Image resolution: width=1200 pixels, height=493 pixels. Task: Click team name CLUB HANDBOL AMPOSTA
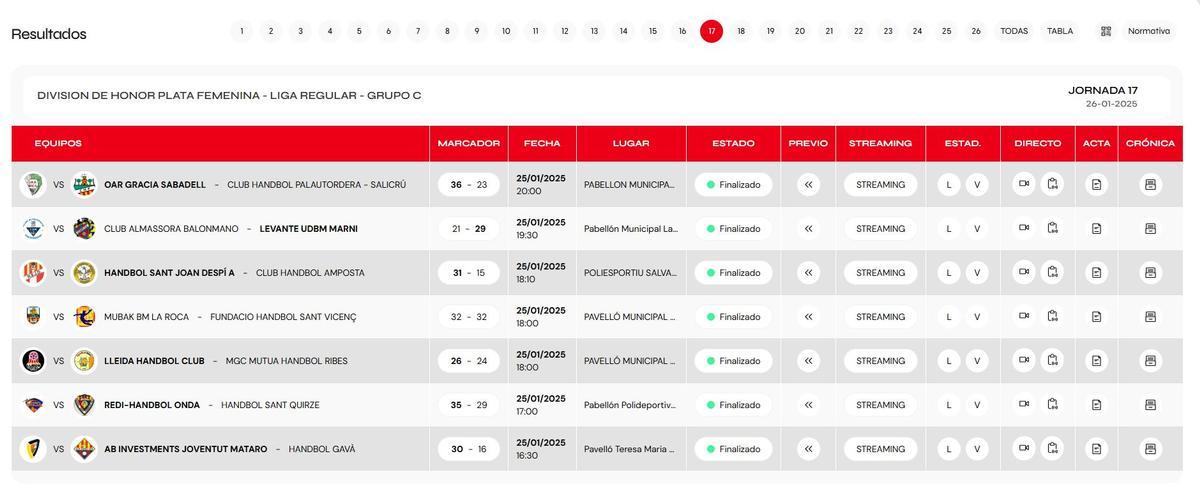pyautogui.click(x=310, y=273)
